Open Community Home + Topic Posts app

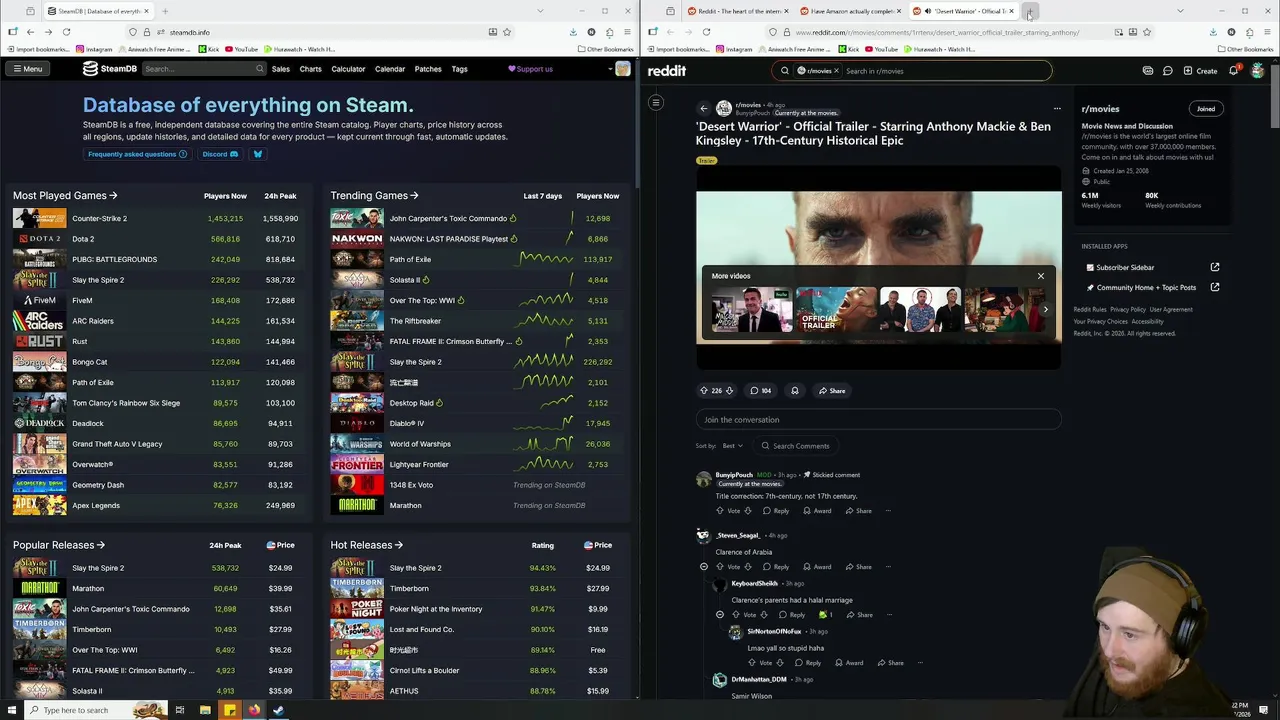(x=1152, y=287)
